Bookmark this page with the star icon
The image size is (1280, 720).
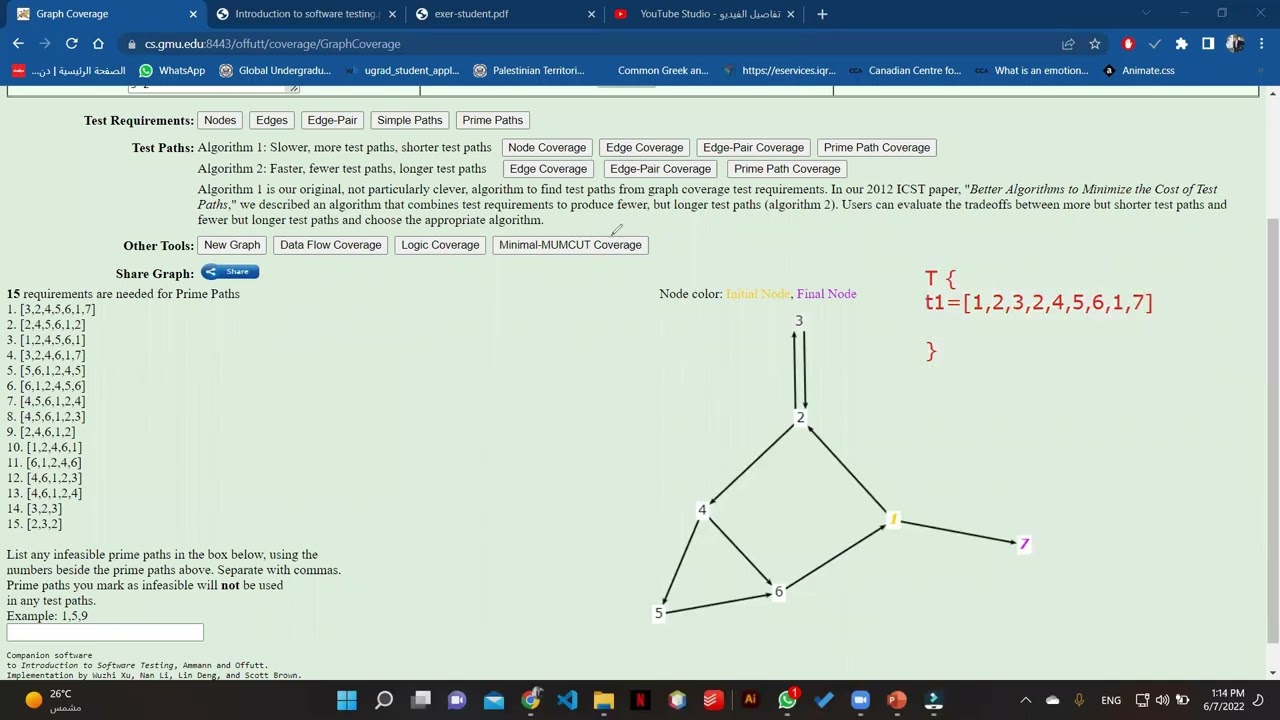coord(1095,44)
